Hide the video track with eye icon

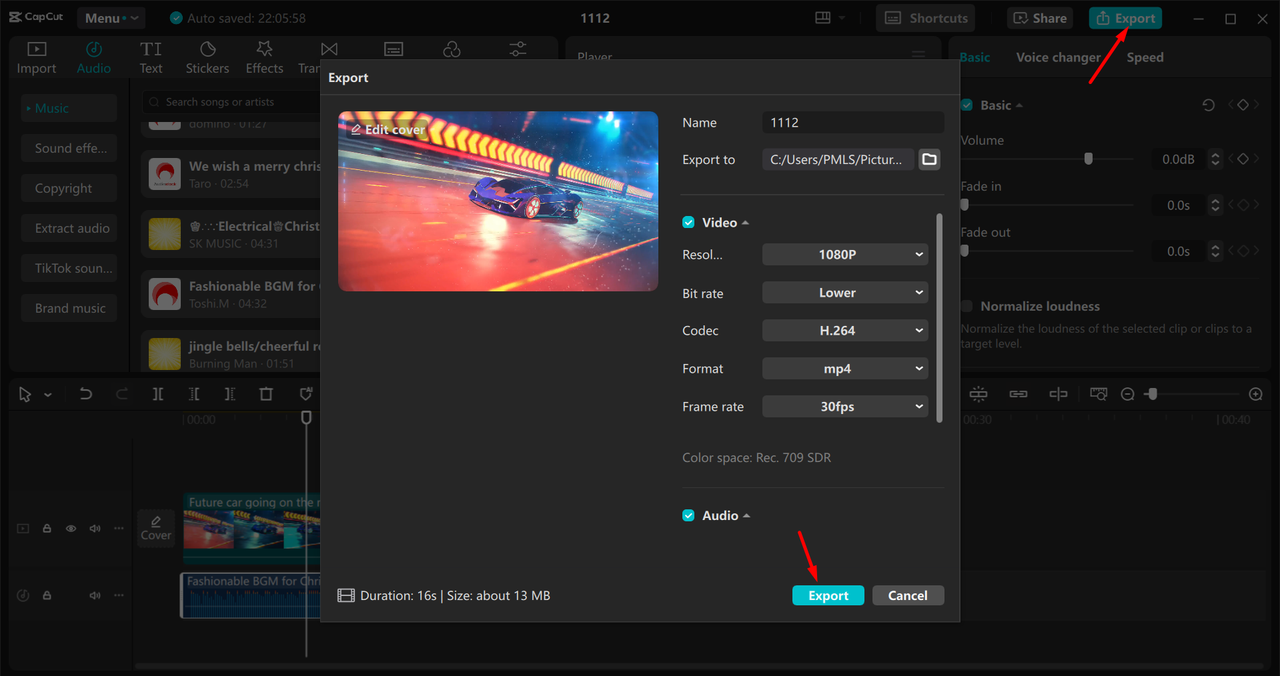point(71,528)
